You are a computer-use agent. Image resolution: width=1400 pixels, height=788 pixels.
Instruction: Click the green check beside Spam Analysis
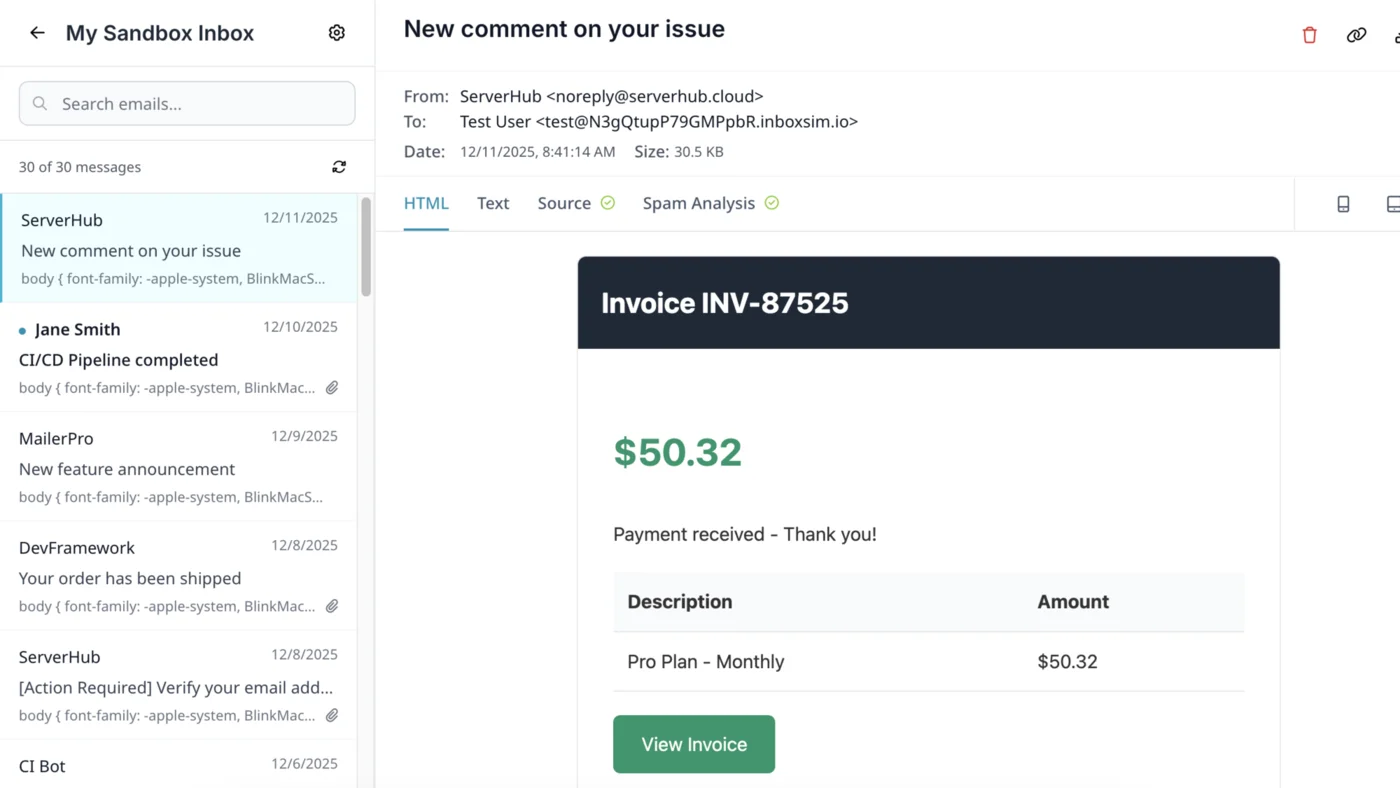point(771,202)
